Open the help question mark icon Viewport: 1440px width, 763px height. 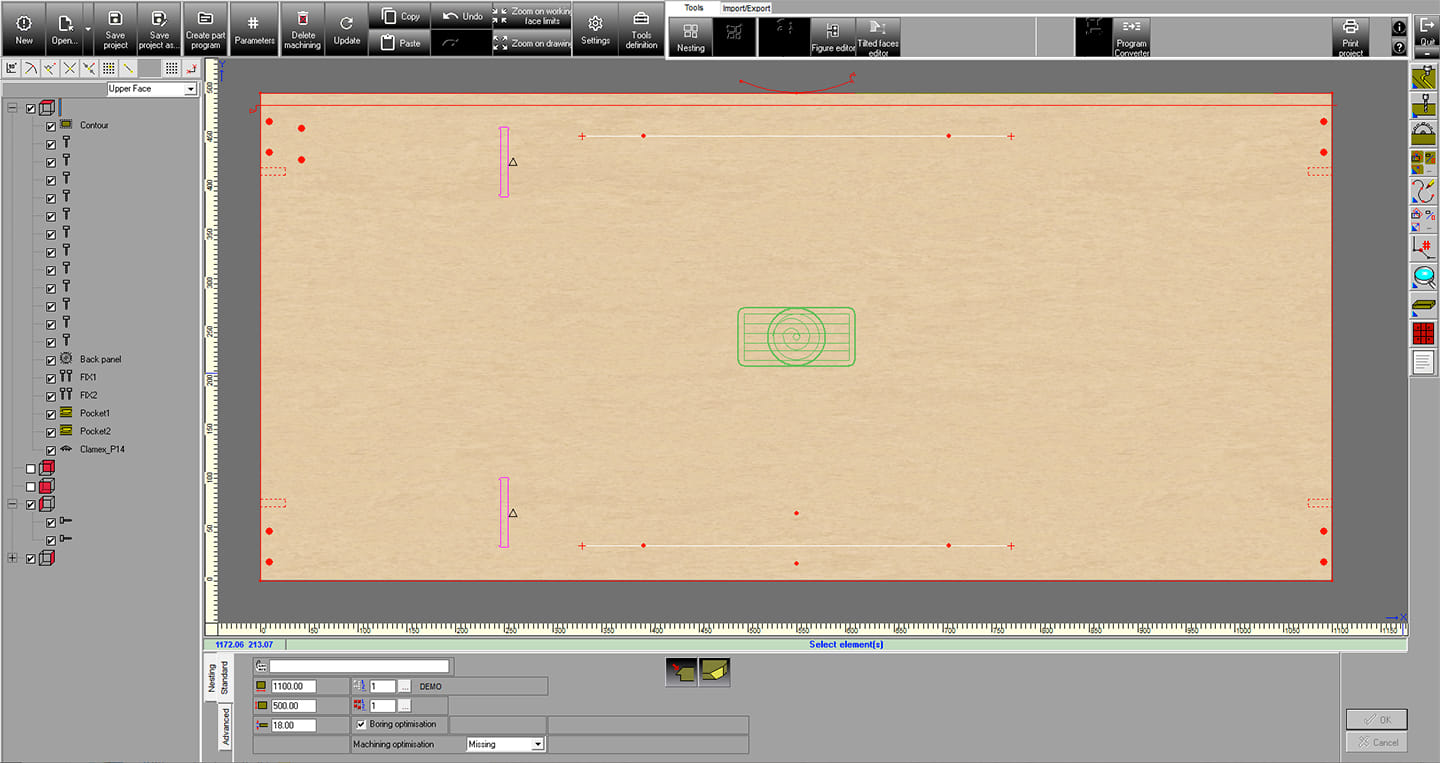point(1399,47)
